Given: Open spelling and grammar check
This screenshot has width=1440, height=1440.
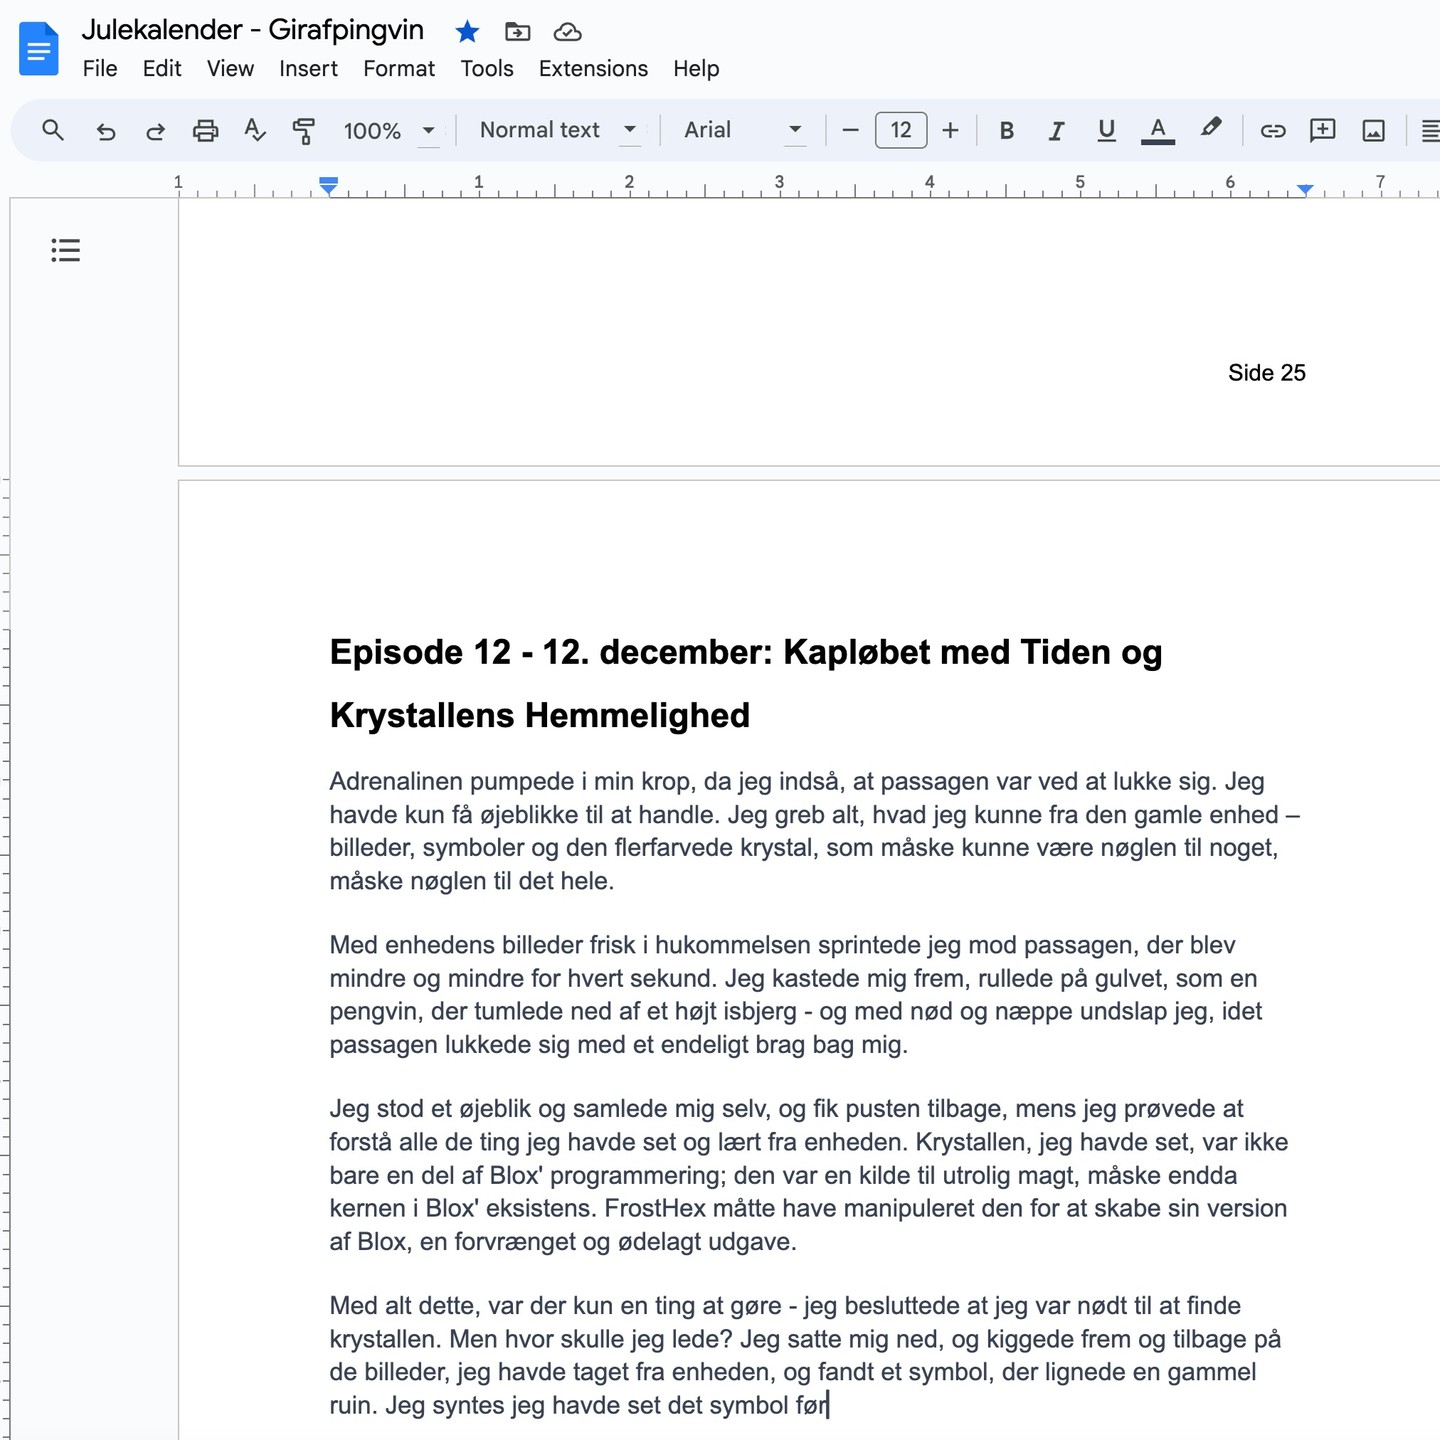Looking at the screenshot, I should pos(255,131).
